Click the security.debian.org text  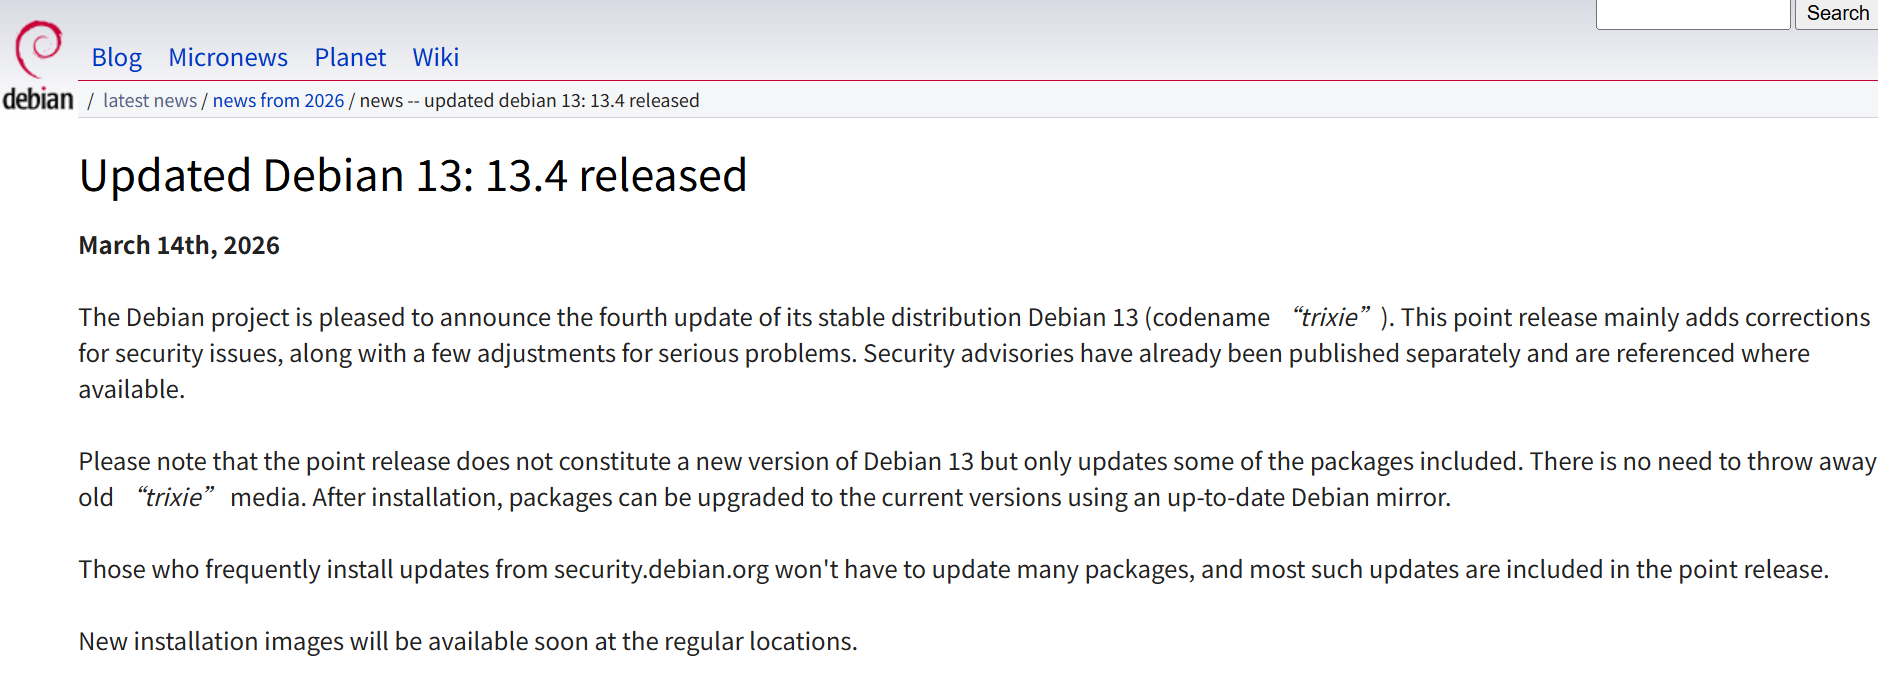661,570
